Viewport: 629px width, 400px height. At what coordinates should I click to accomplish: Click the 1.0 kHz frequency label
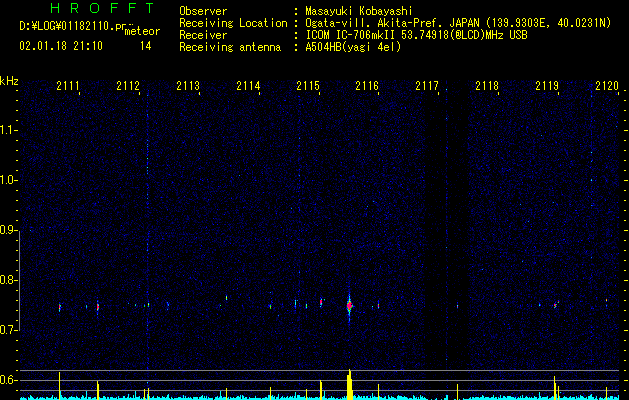coord(7,181)
